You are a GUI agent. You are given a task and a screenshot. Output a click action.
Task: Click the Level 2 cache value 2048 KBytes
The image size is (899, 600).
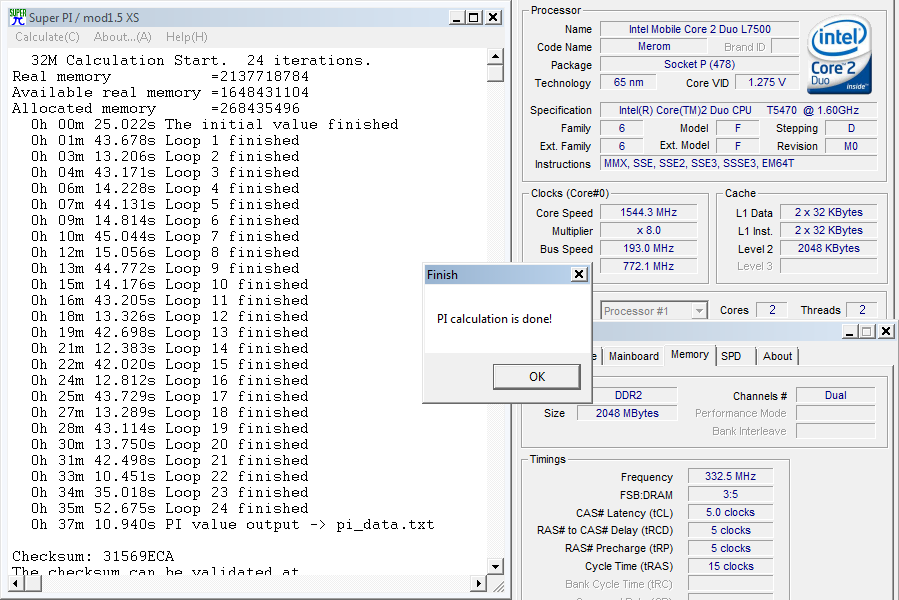point(828,248)
